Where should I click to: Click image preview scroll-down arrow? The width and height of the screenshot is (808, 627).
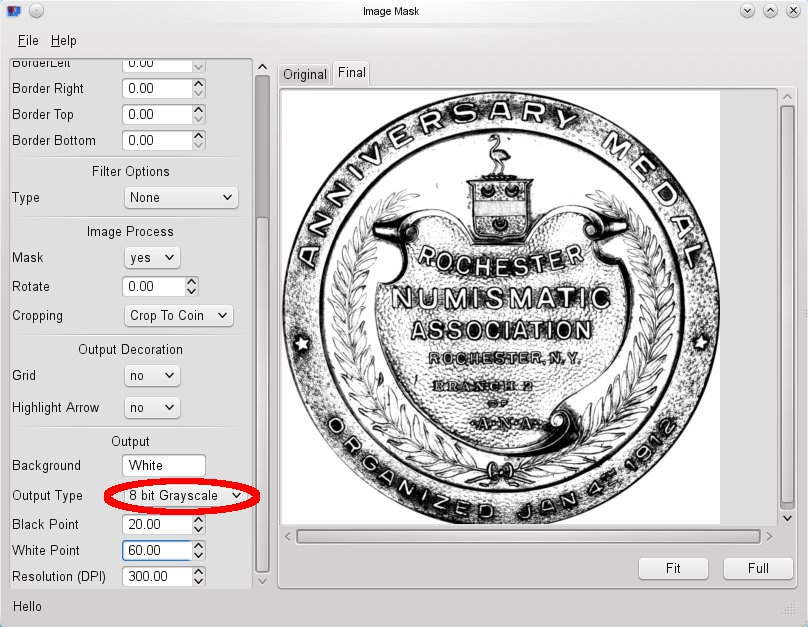pyautogui.click(x=787, y=518)
